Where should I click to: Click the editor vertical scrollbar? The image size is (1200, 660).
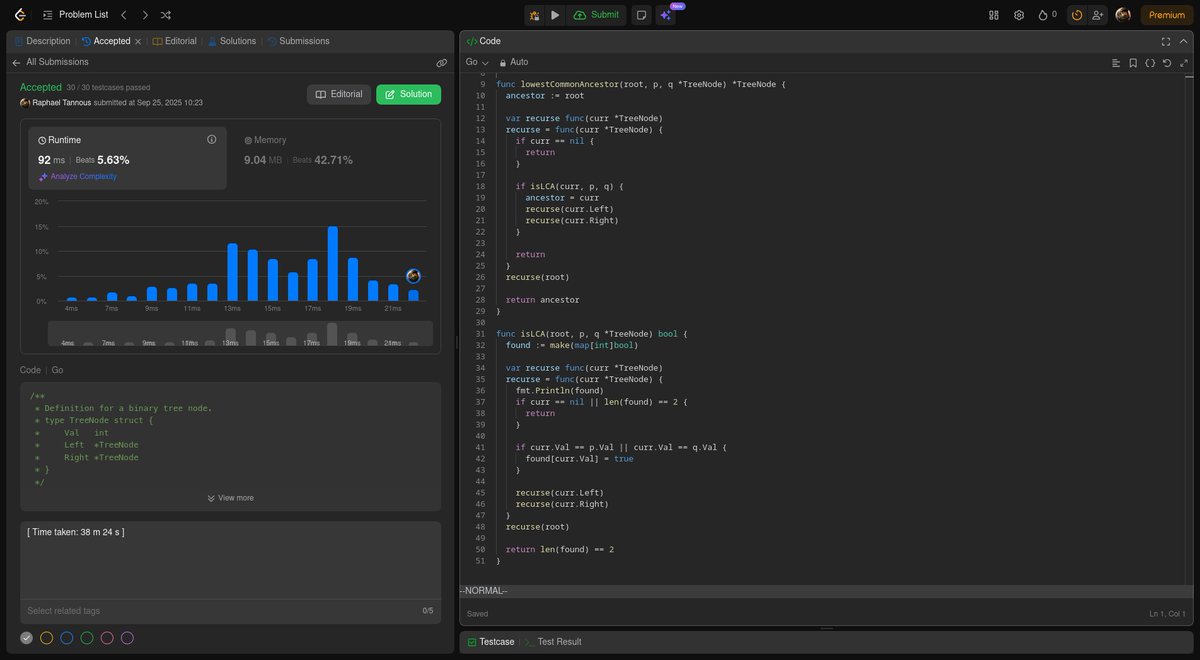coord(1190,330)
